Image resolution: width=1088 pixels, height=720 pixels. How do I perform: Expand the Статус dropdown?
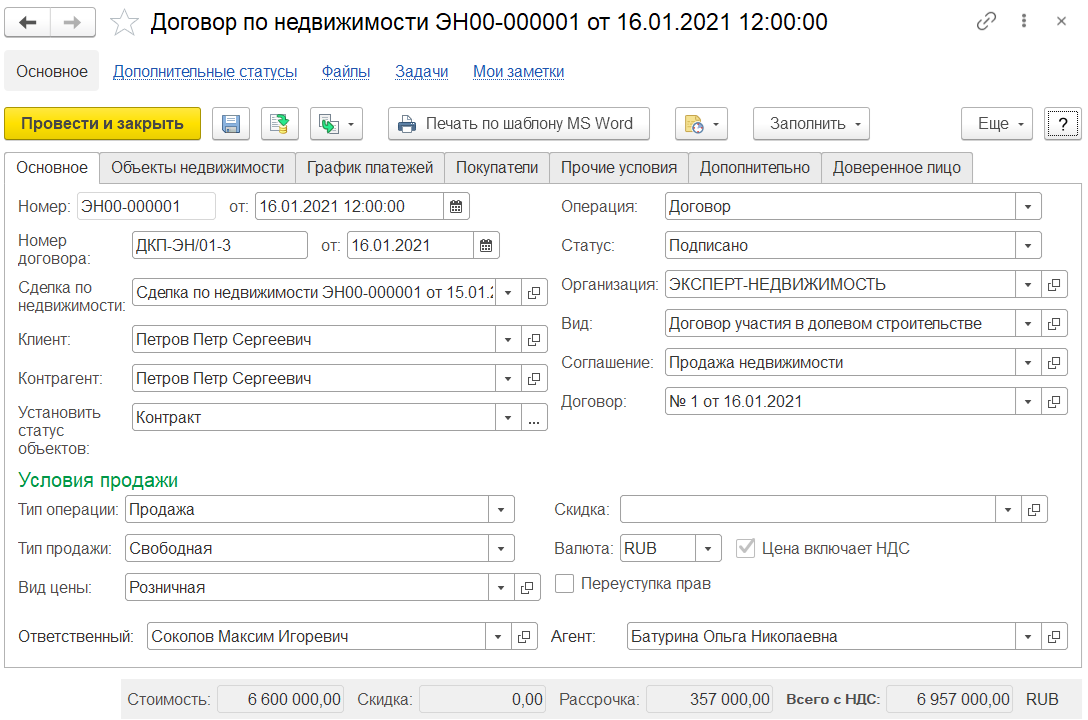tap(1028, 246)
